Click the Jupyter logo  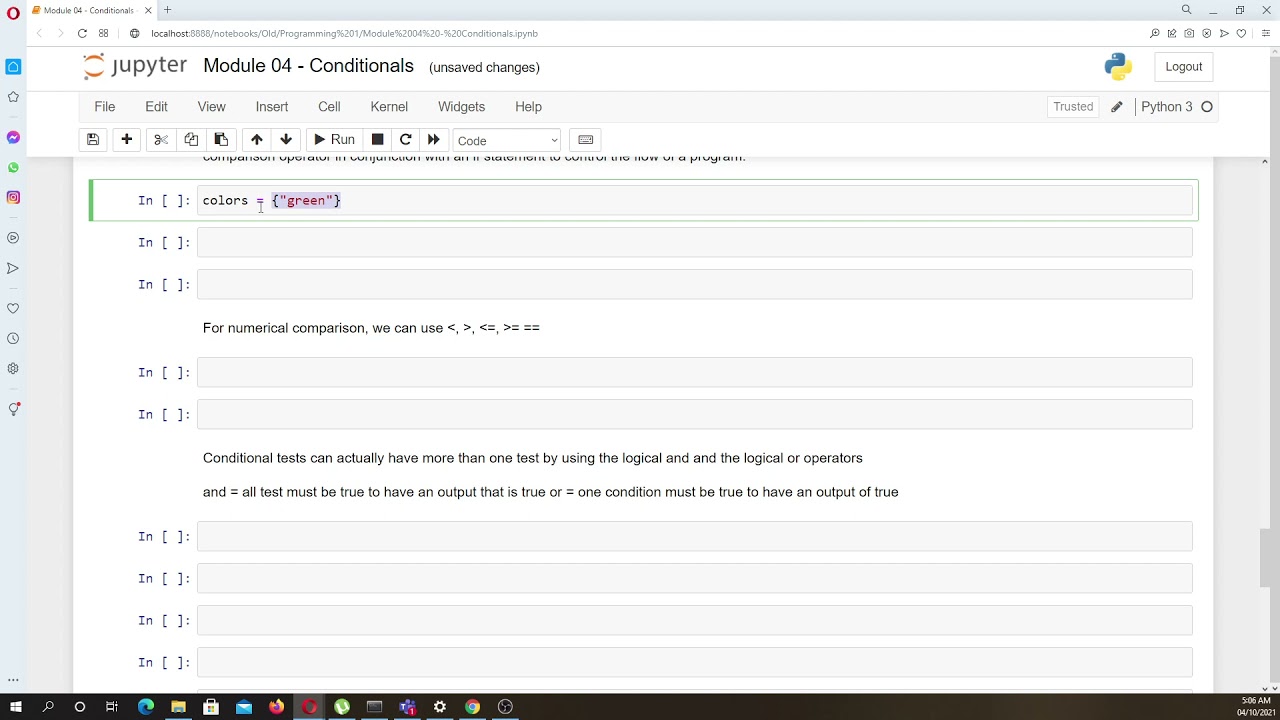(135, 66)
